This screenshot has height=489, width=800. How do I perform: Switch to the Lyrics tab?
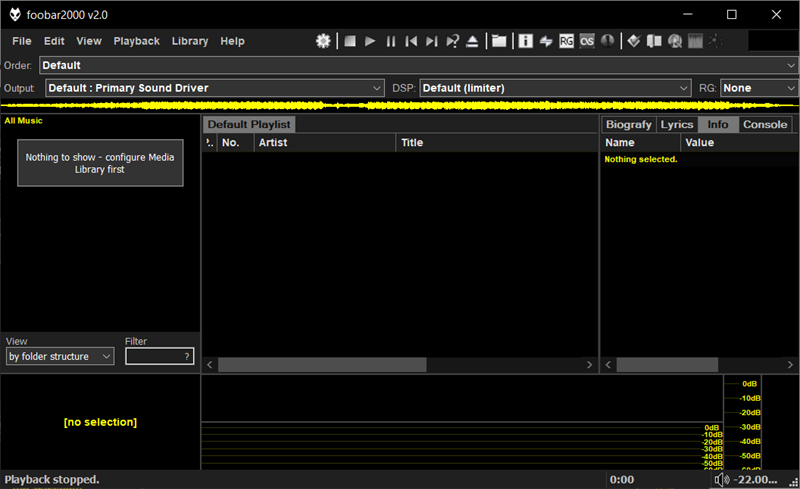coord(677,125)
